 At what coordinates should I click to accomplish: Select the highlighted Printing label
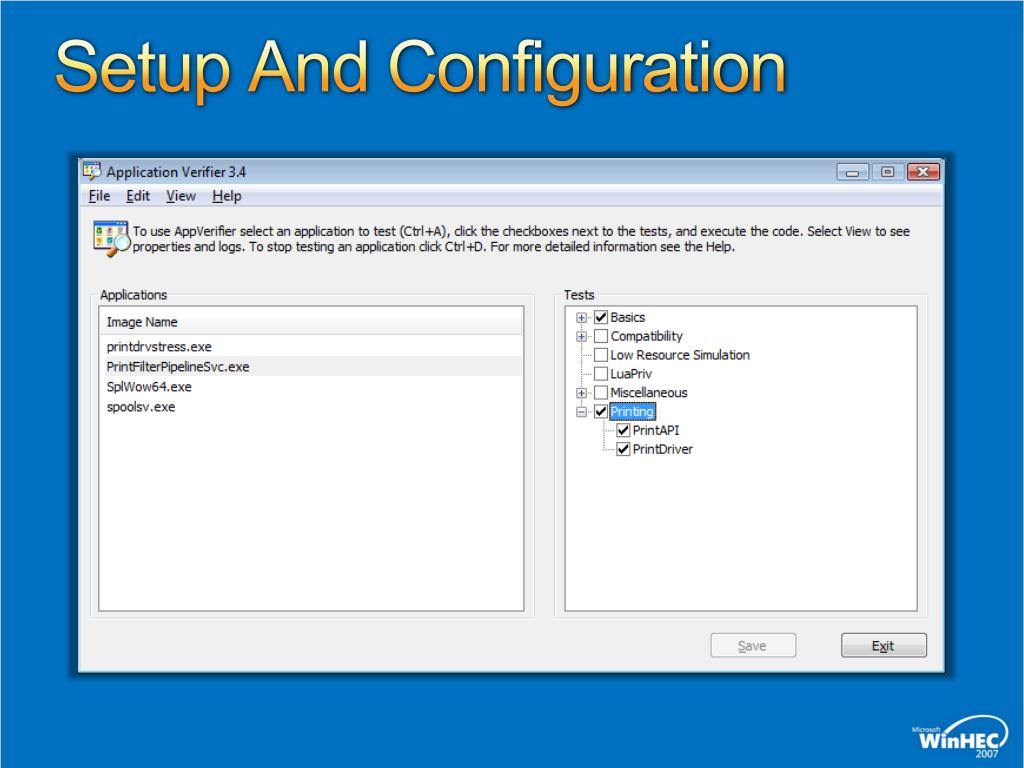(632, 411)
